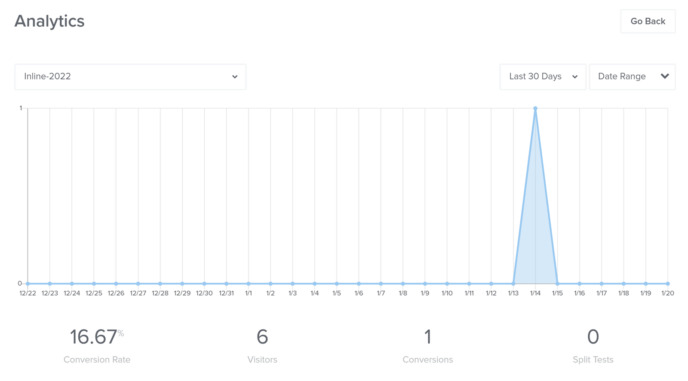
Task: Click the Analytics page heading
Action: point(50,21)
